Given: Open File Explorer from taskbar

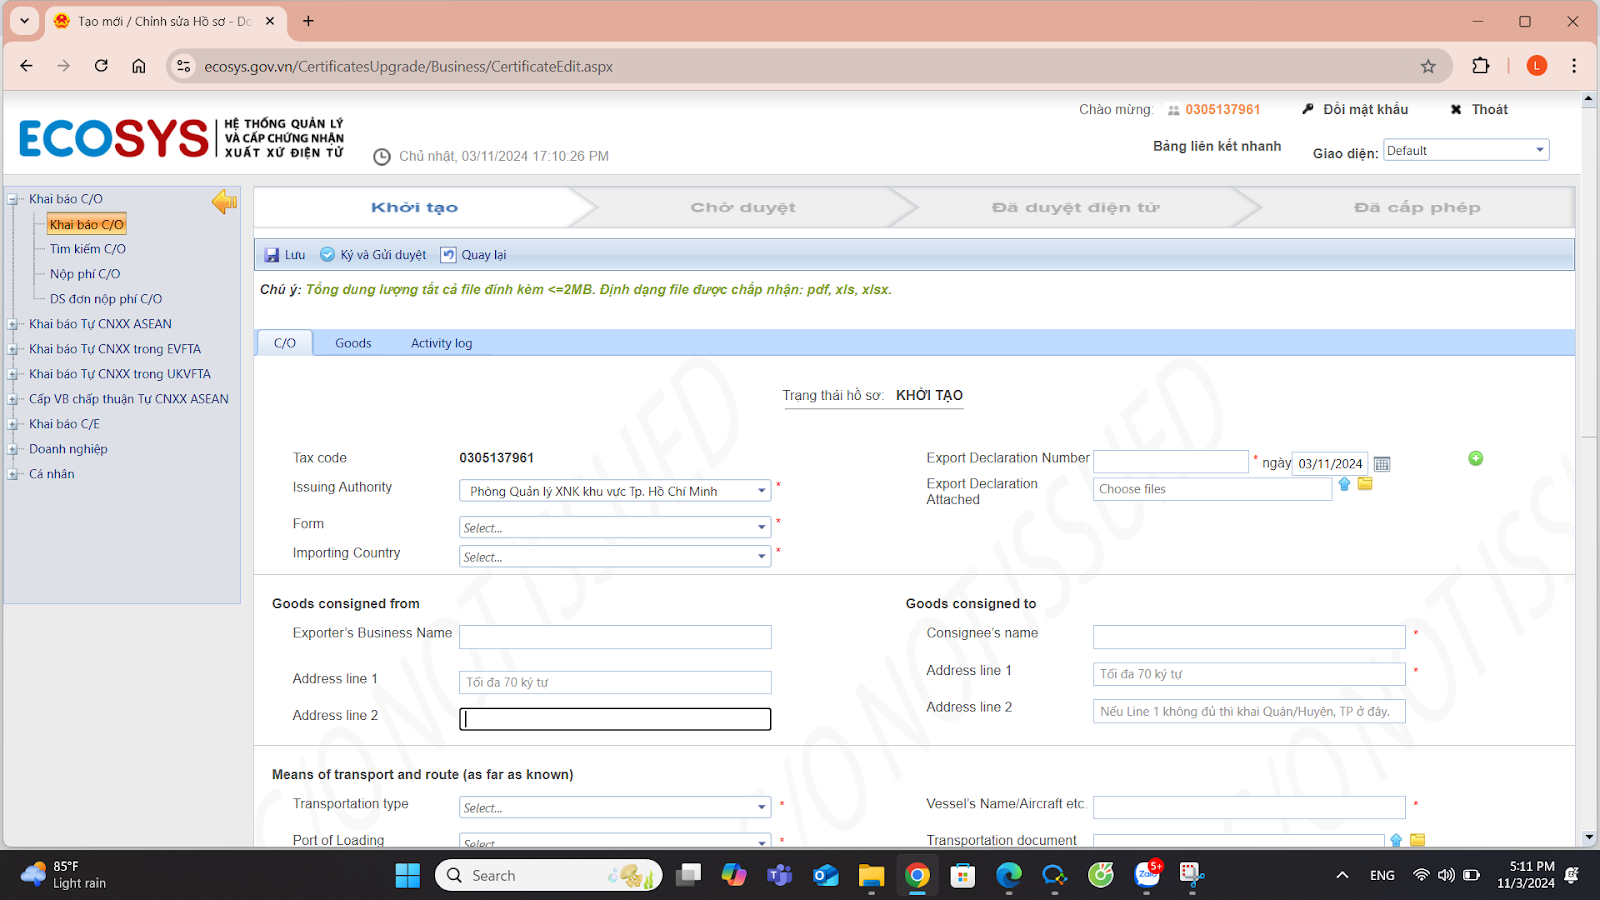Looking at the screenshot, I should 871,875.
